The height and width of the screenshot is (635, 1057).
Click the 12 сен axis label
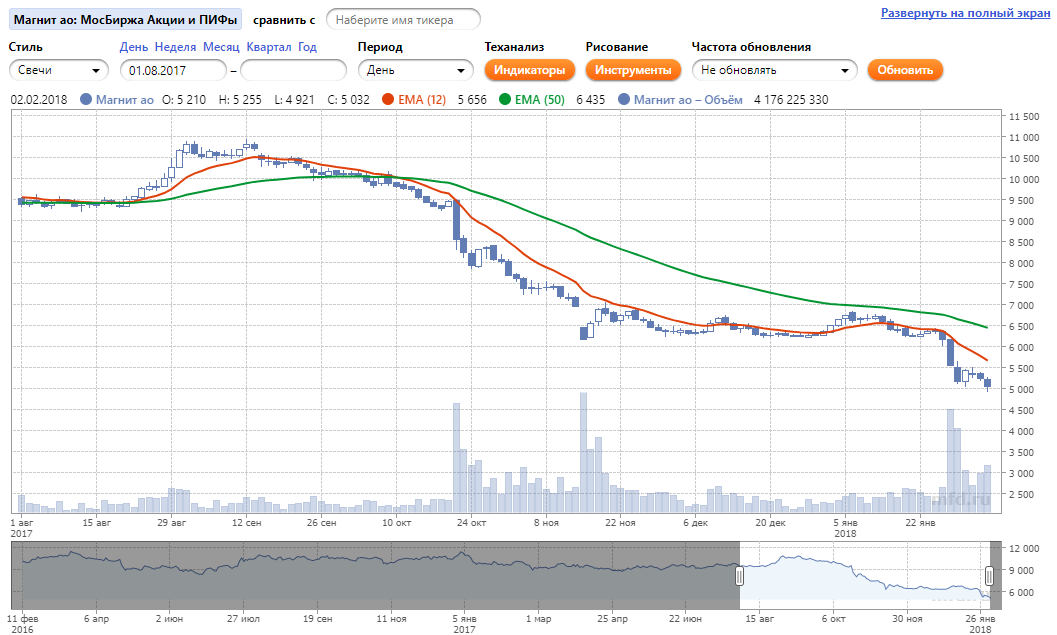247,522
